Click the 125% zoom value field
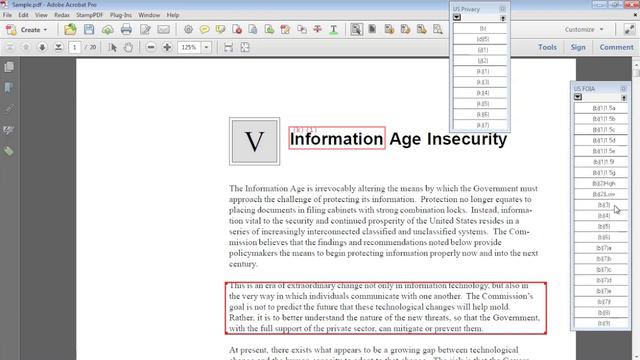 [189, 47]
